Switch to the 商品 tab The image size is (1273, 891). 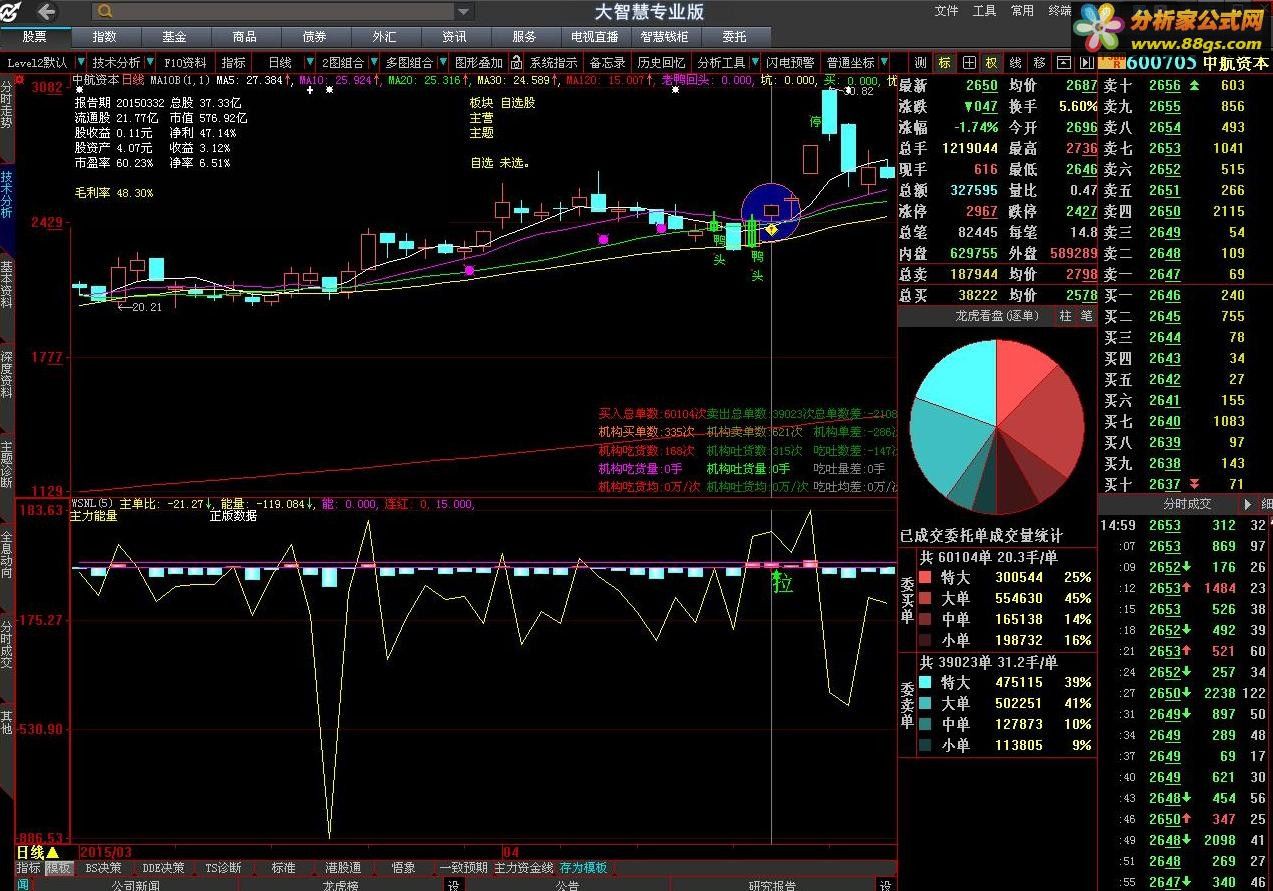(x=245, y=37)
